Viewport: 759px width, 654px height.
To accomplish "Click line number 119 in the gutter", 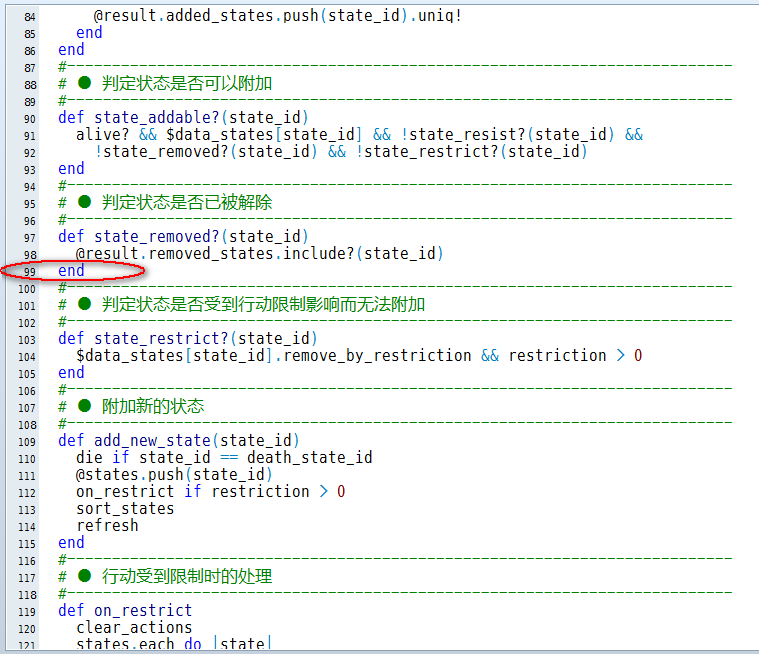I will [27, 612].
